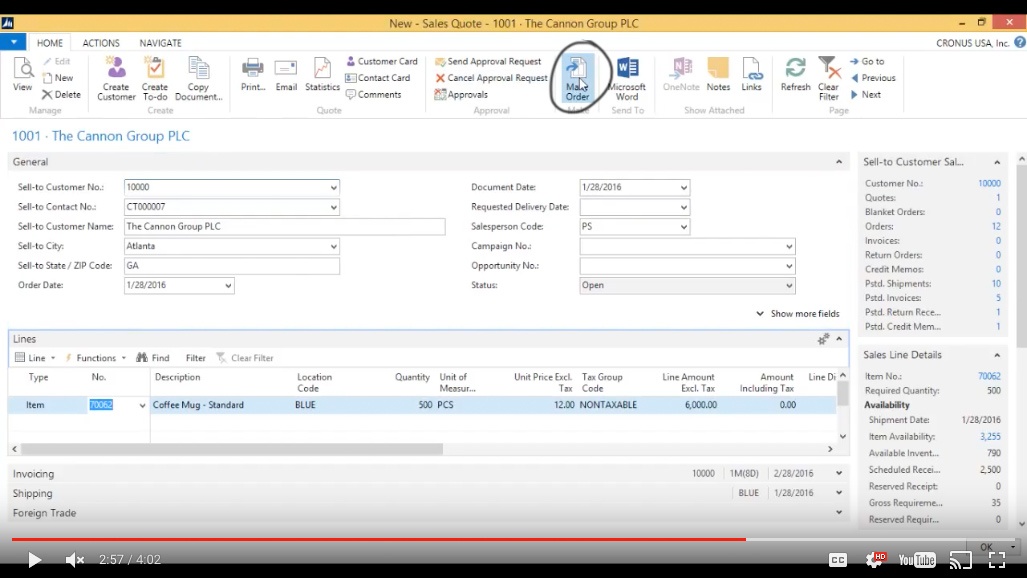Click Cancel Approval Request
Image resolution: width=1027 pixels, height=578 pixels.
point(491,77)
